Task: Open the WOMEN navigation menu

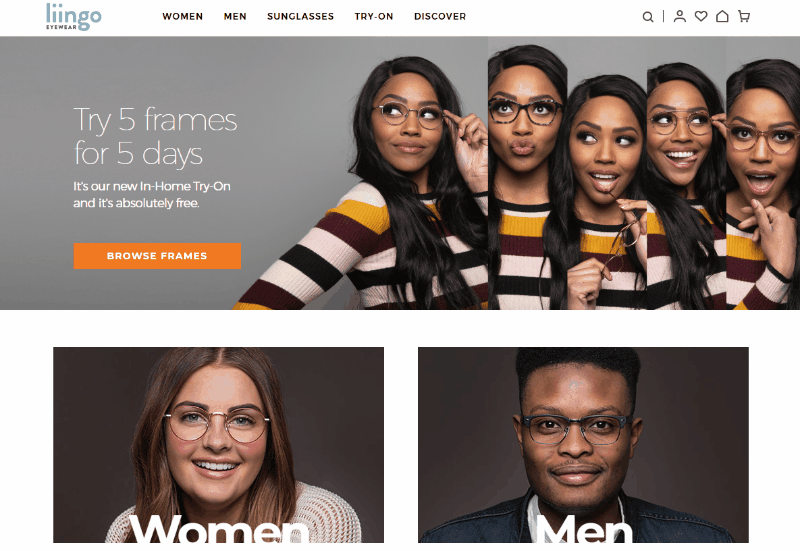Action: tap(183, 17)
